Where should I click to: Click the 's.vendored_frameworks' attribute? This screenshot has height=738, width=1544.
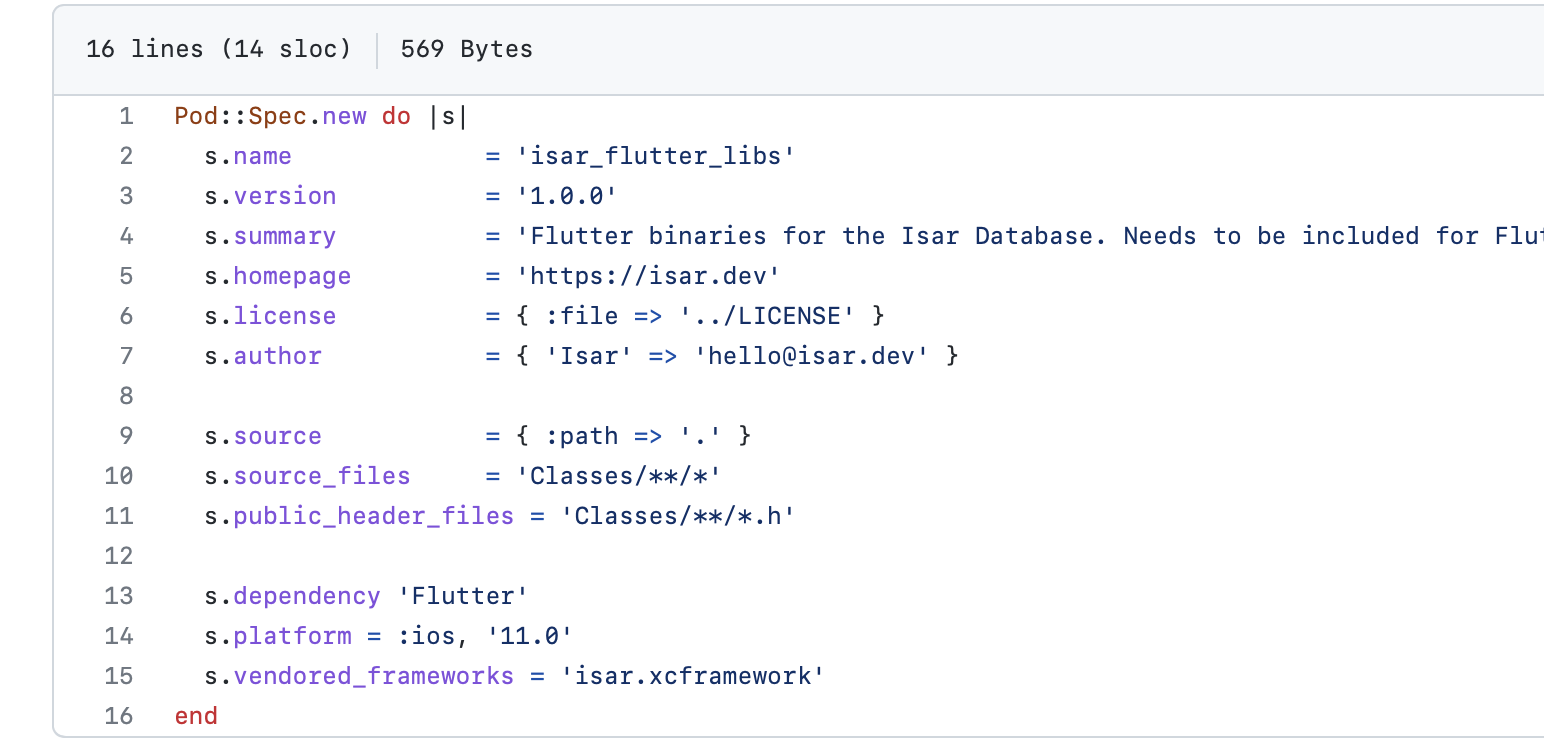coord(359,676)
